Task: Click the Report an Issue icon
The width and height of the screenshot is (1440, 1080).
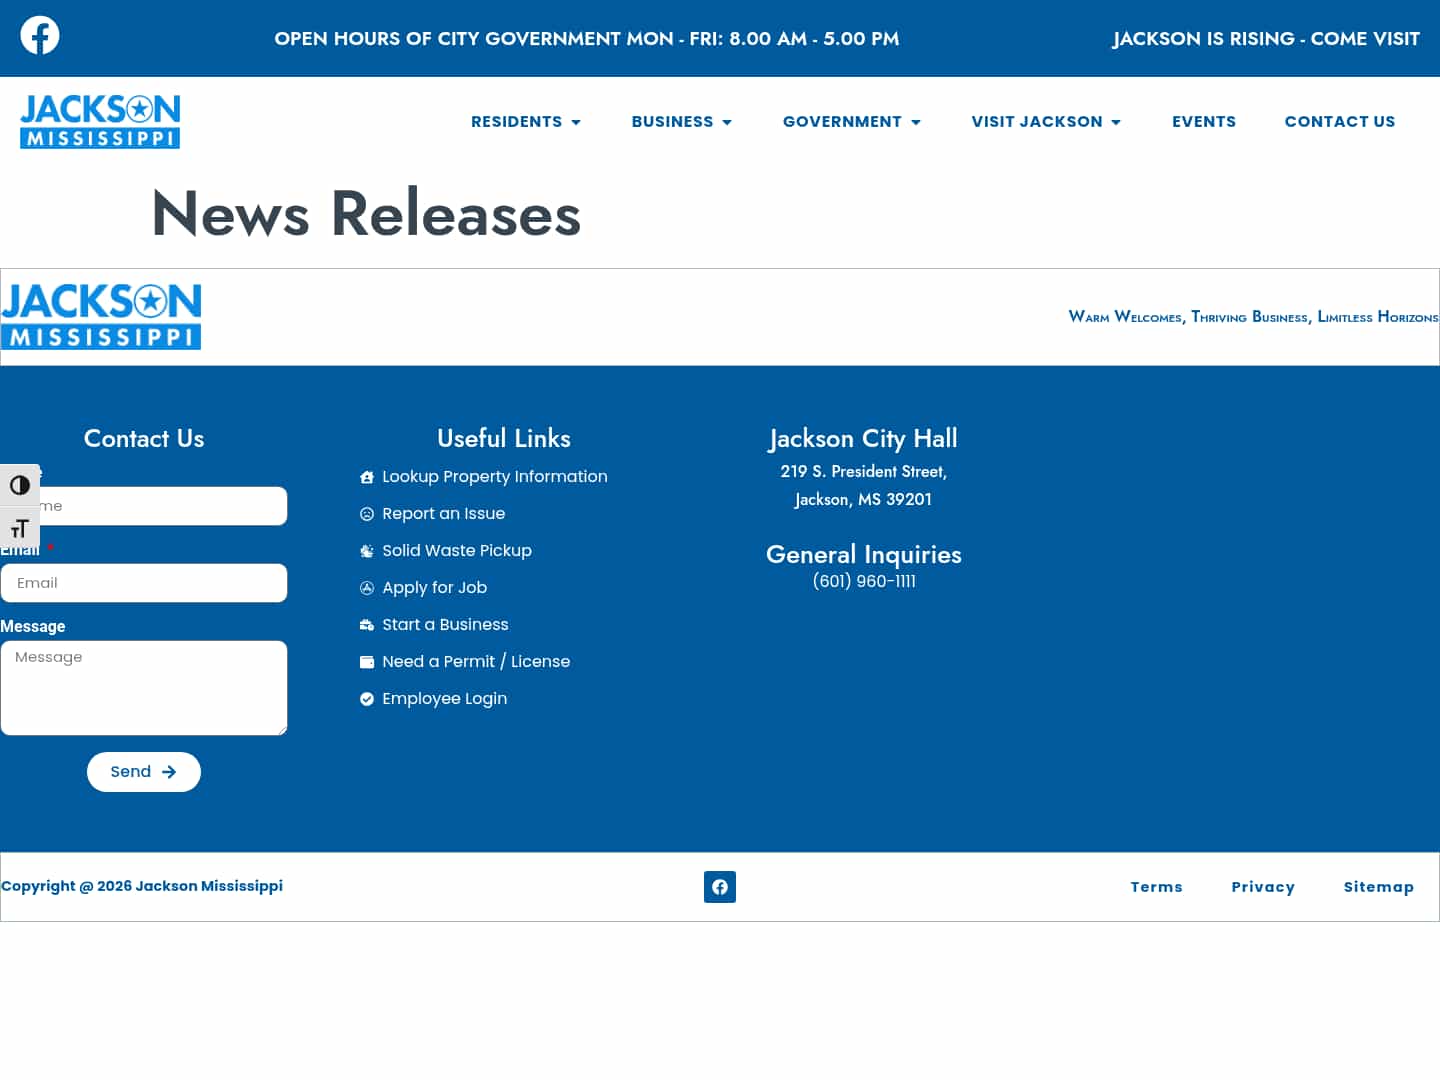Action: coord(367,513)
